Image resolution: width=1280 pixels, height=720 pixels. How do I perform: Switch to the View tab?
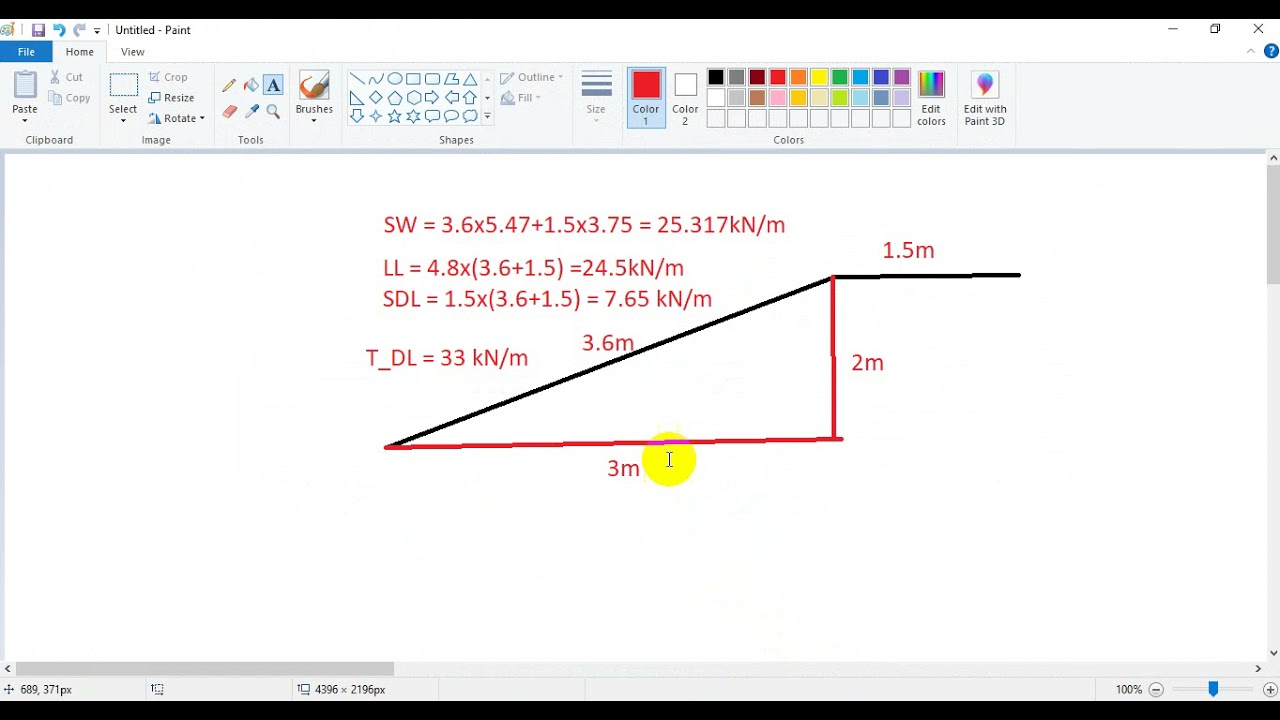tap(133, 52)
